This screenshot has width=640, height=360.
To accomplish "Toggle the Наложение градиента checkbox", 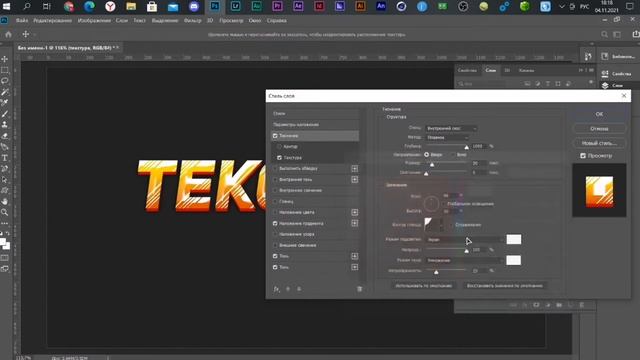I will pyautogui.click(x=275, y=223).
